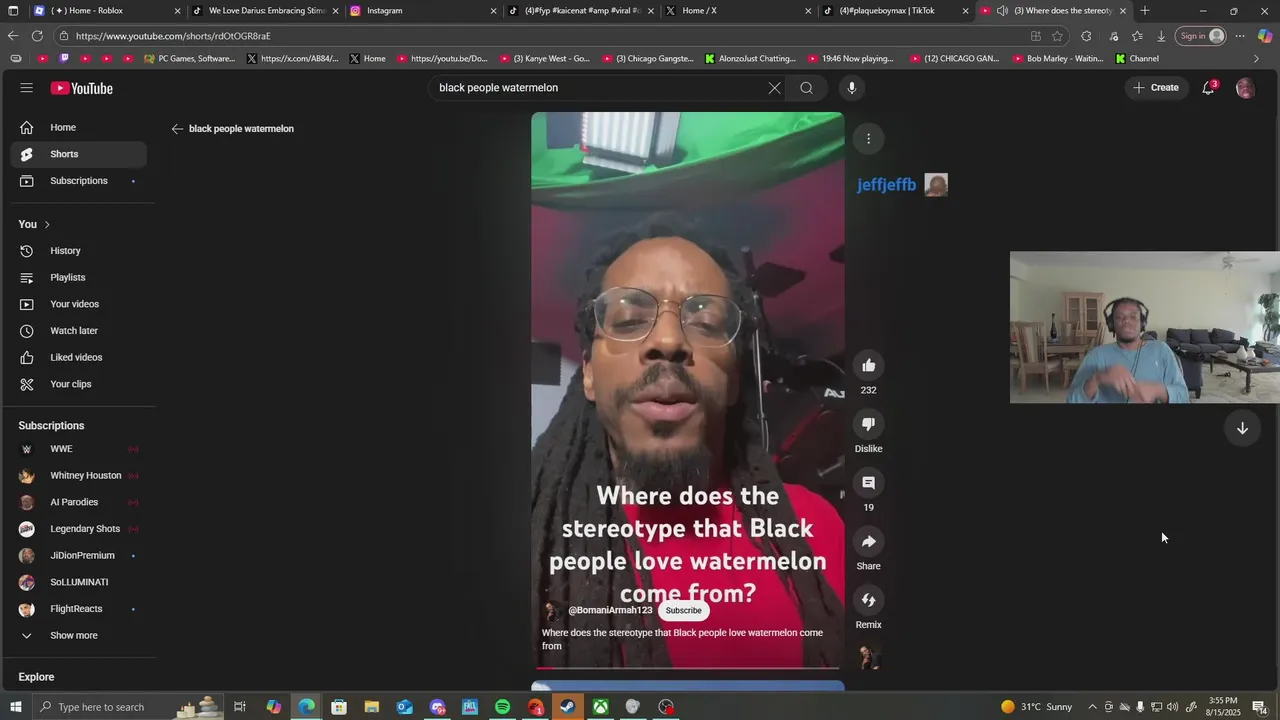The height and width of the screenshot is (720, 1280).
Task: Switch to the #plaqueboymax TikTok tab
Action: [x=896, y=11]
